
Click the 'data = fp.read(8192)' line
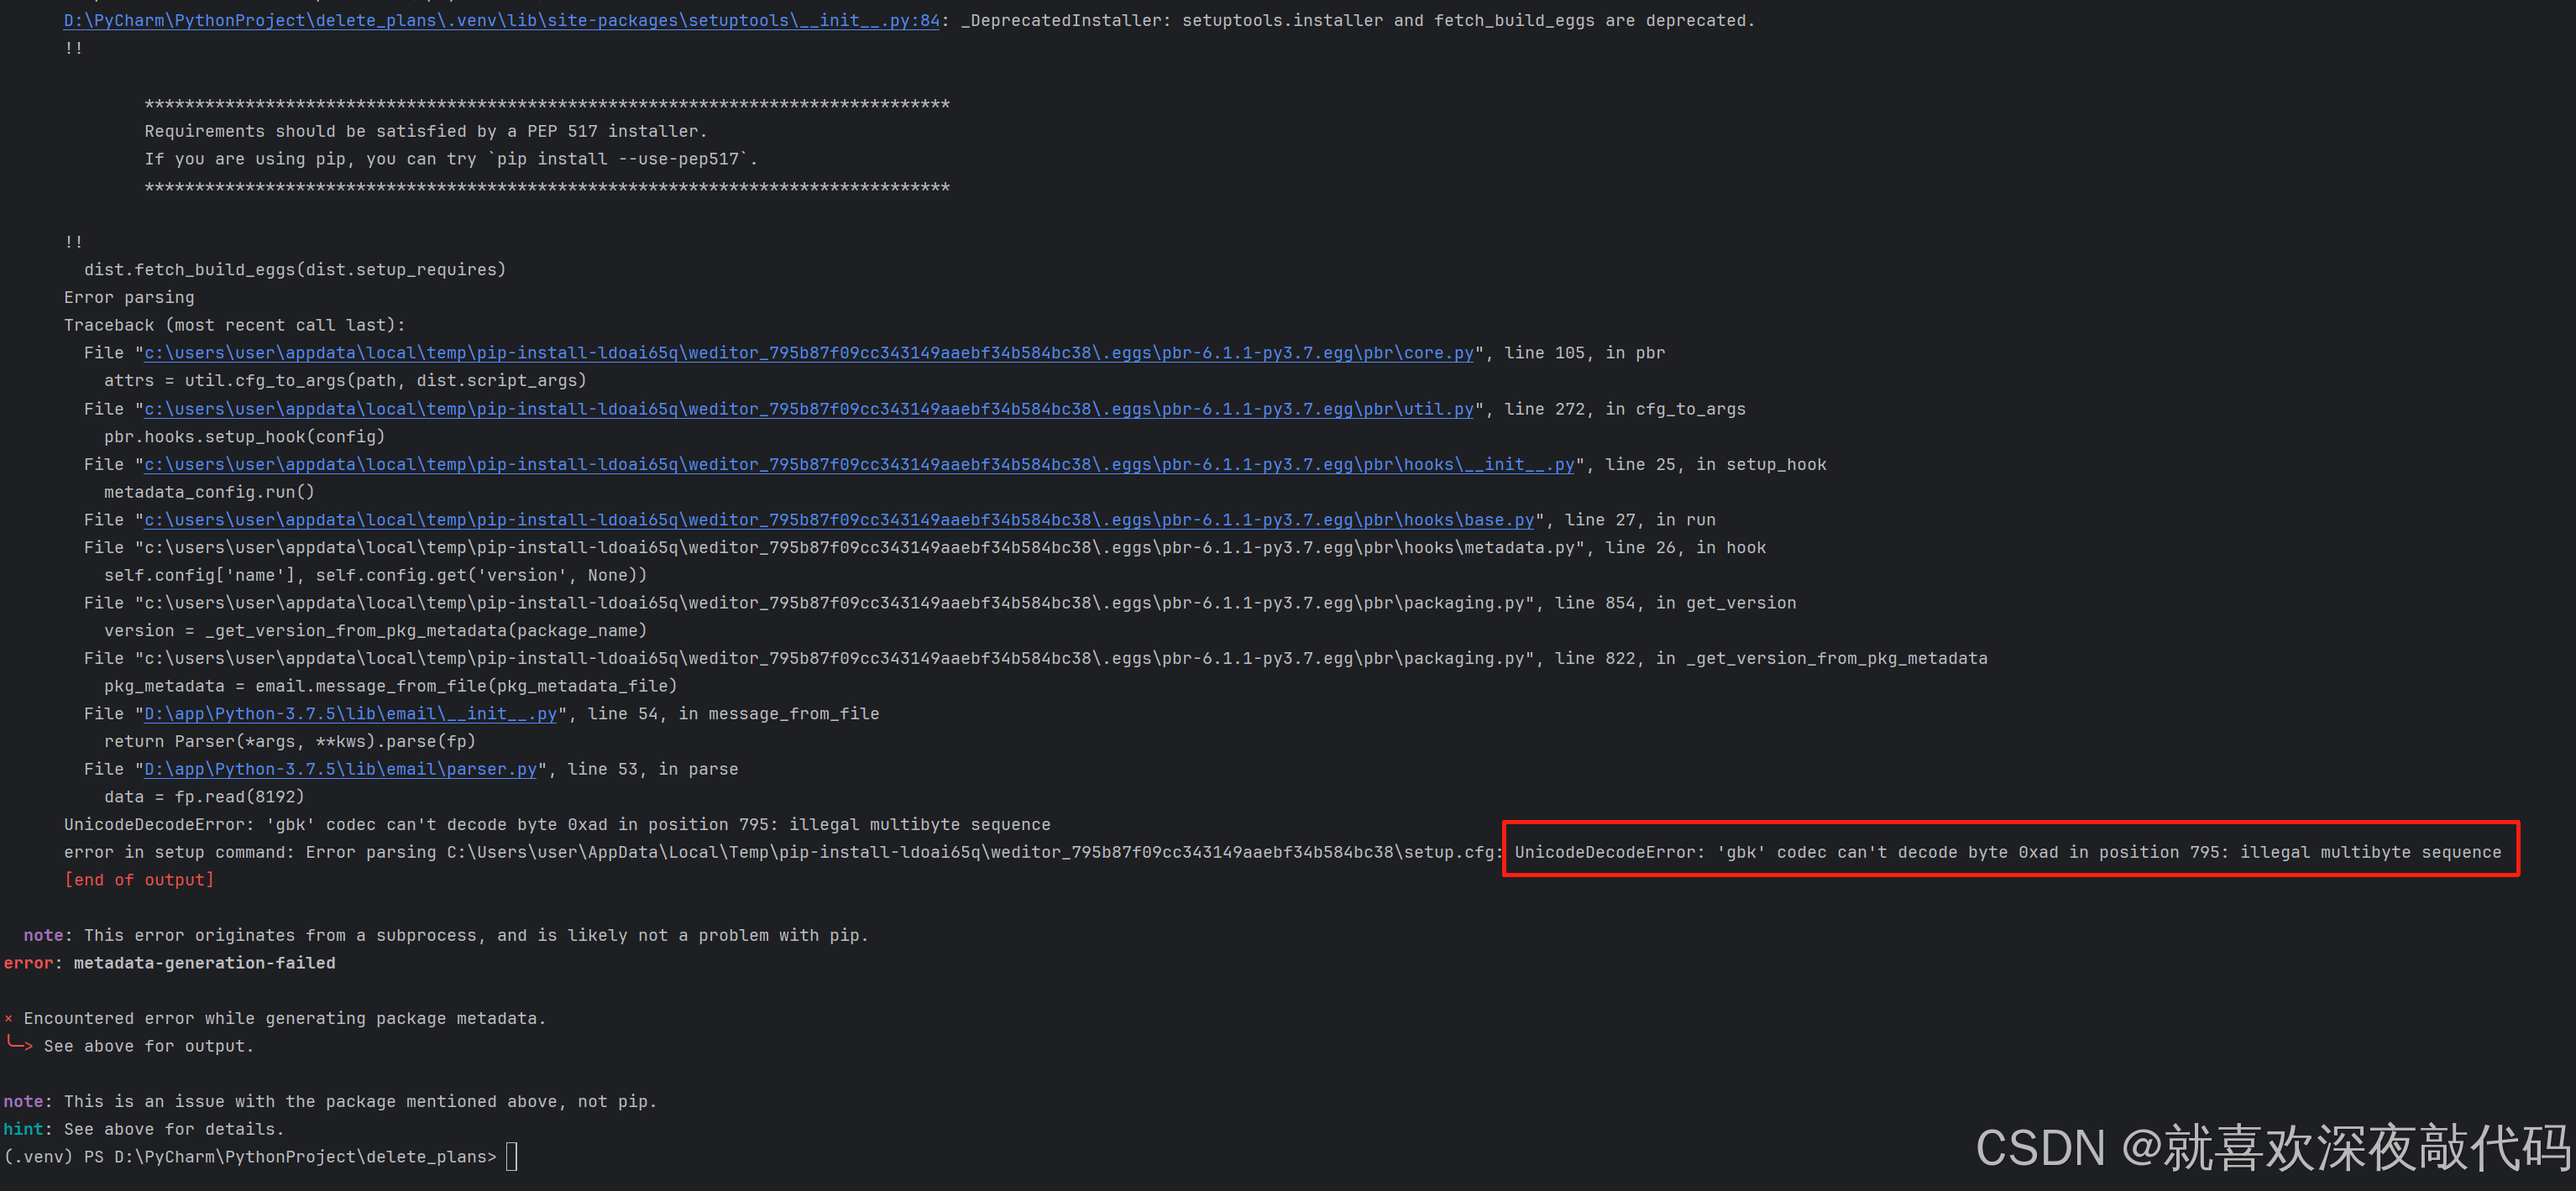(x=204, y=797)
